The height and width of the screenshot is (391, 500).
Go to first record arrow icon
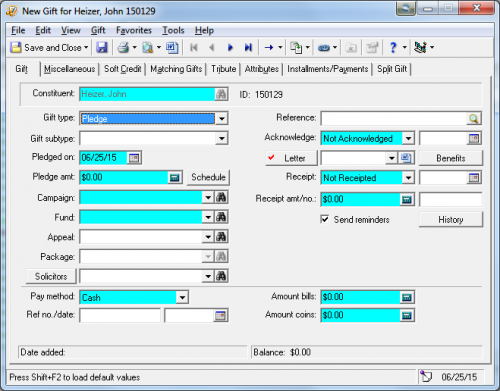pyautogui.click(x=194, y=48)
